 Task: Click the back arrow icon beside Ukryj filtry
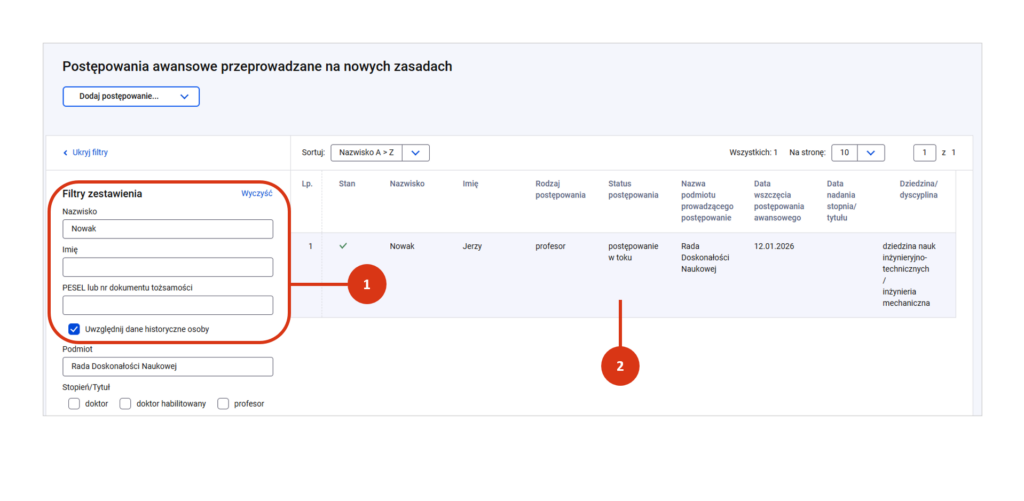tap(66, 153)
